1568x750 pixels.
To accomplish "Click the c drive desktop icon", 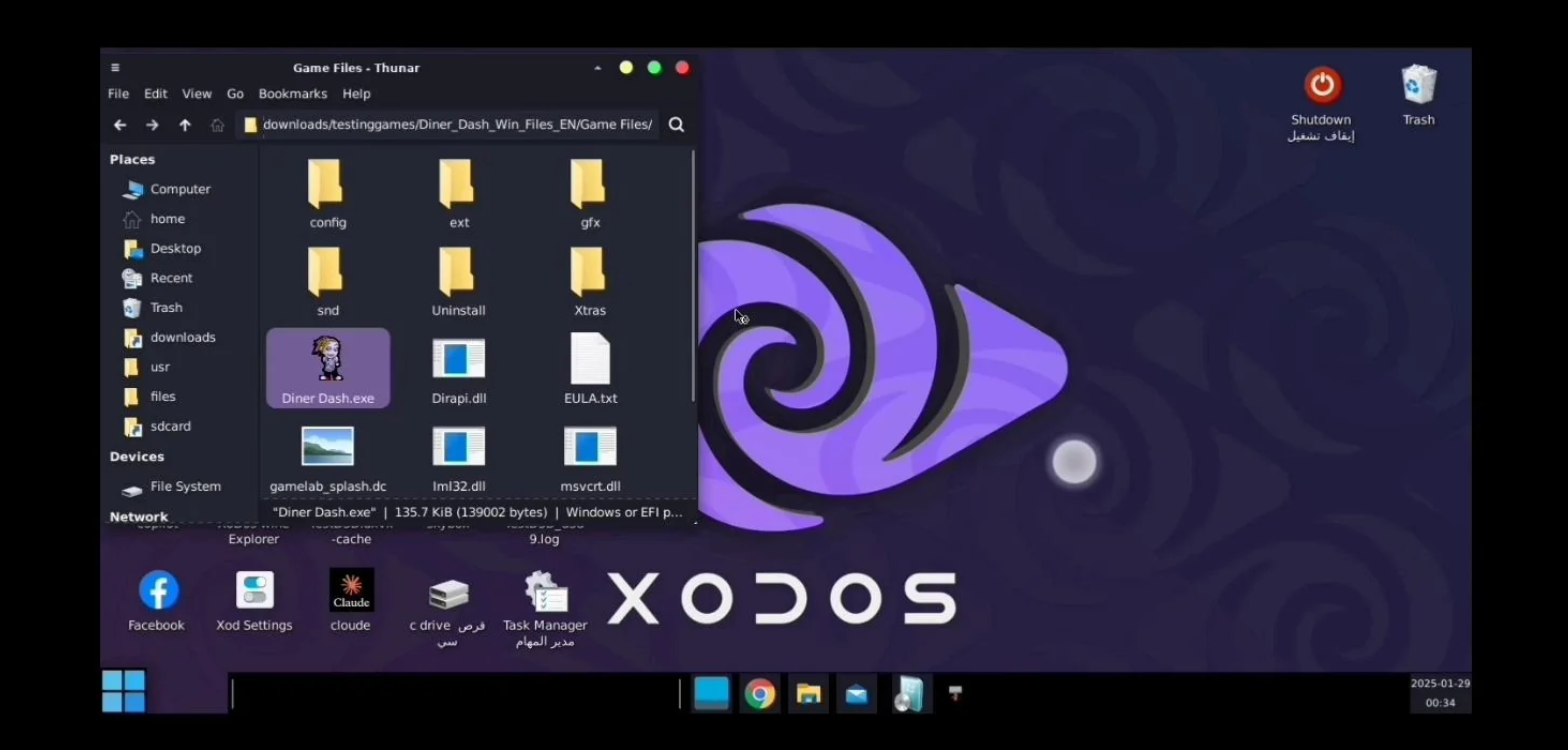I will coord(447,612).
